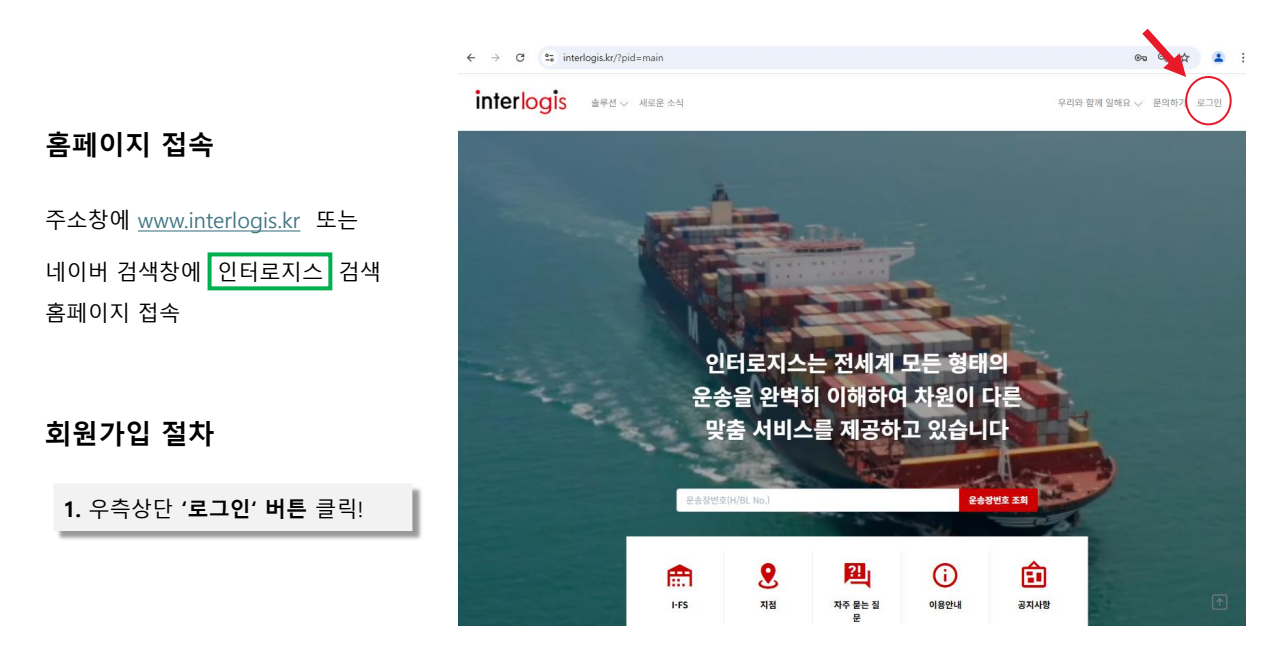This screenshot has width=1272, height=664.
Task: Expand the 우리와 함께 일해요 dropdown
Action: click(x=1100, y=103)
